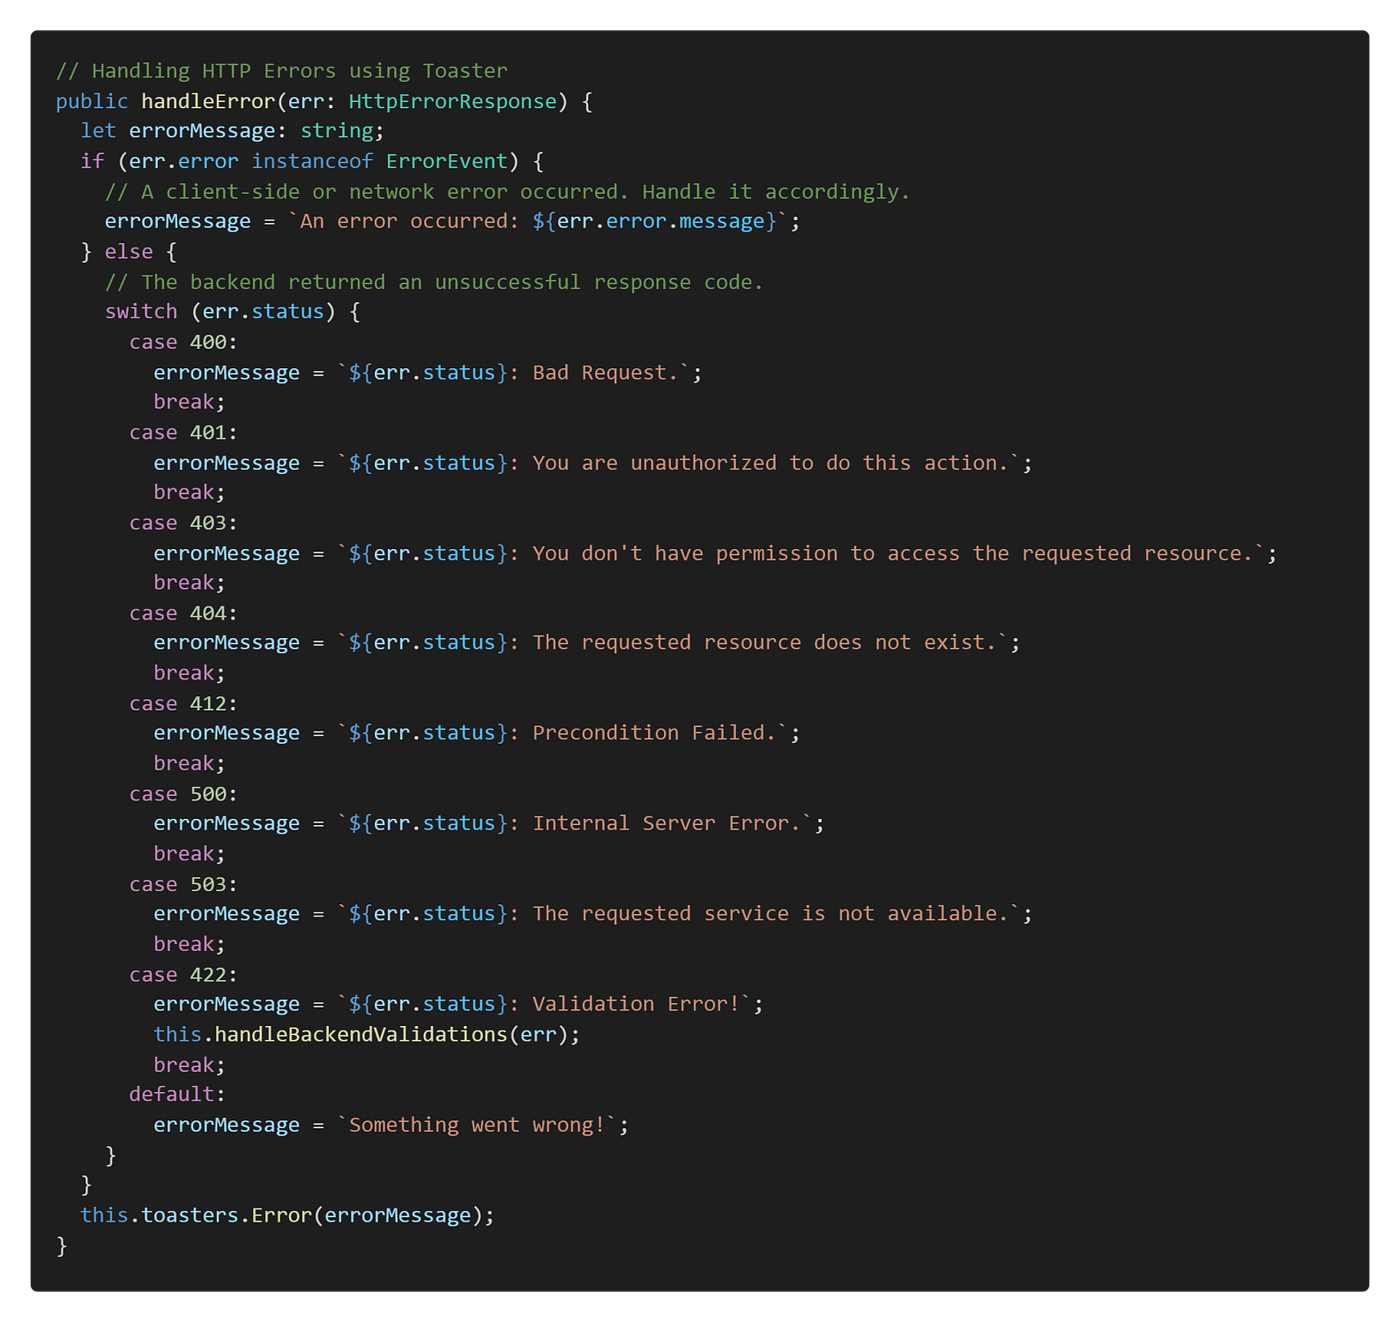The height and width of the screenshot is (1322, 1400).
Task: Click the case 401 label
Action: pyautogui.click(x=180, y=431)
